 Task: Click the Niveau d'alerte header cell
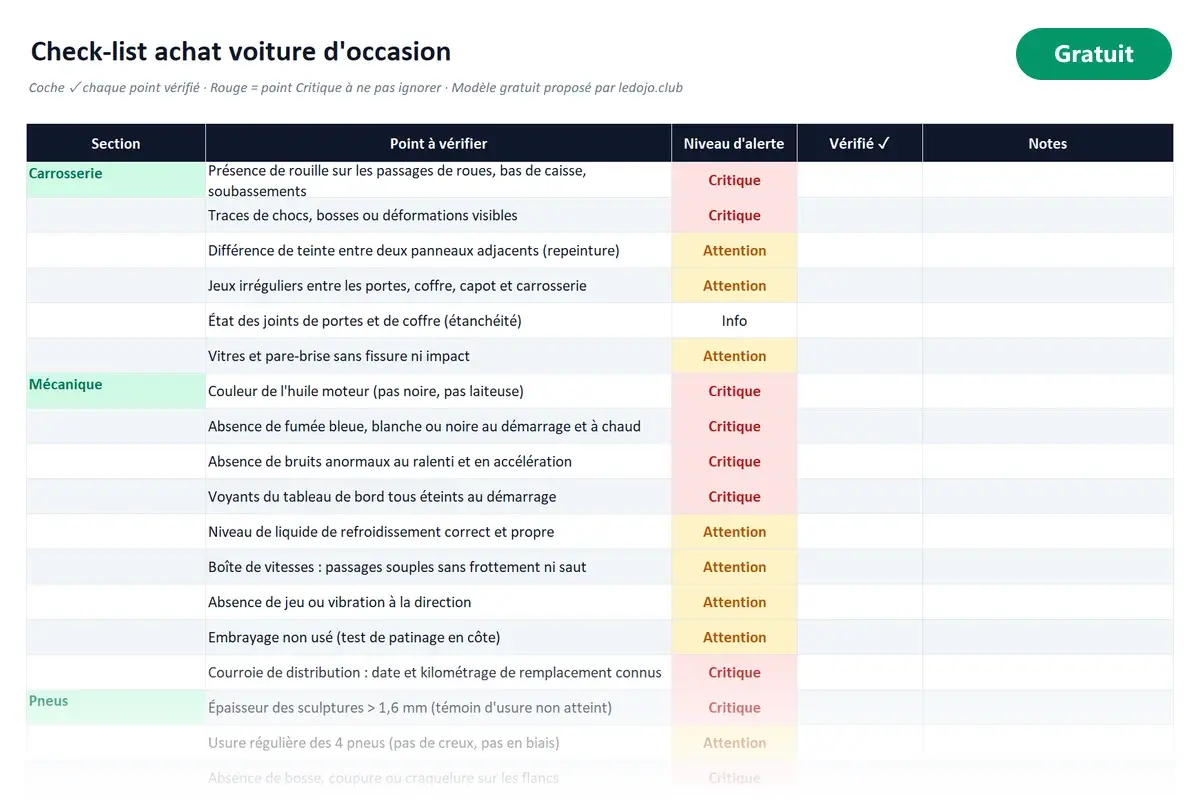click(x=734, y=143)
